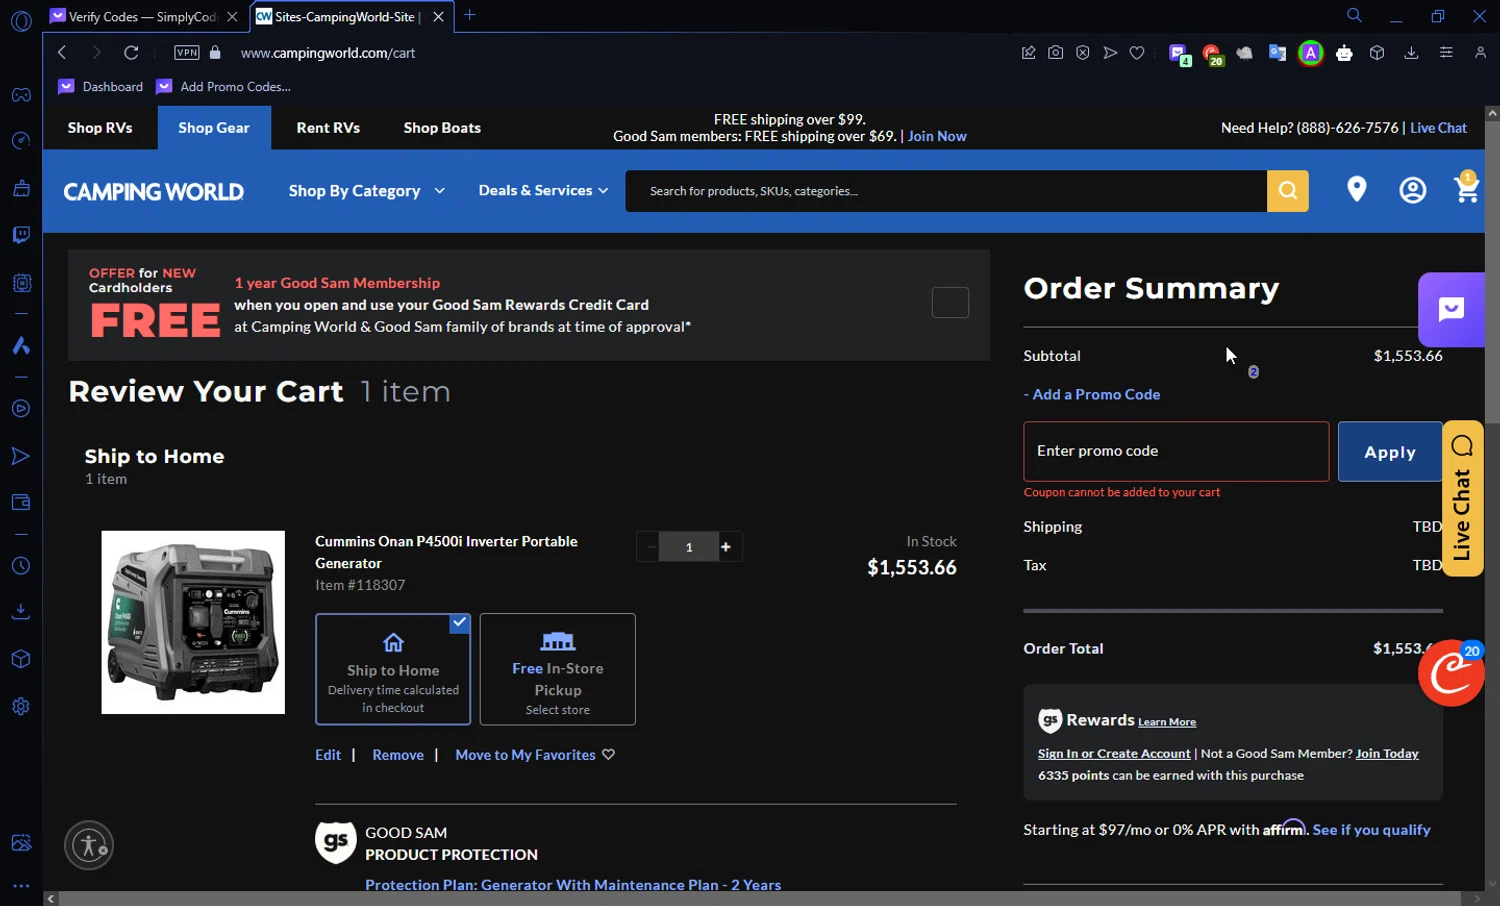Collapse the Add a Promo Code section
This screenshot has width=1500, height=906.
(1092, 395)
